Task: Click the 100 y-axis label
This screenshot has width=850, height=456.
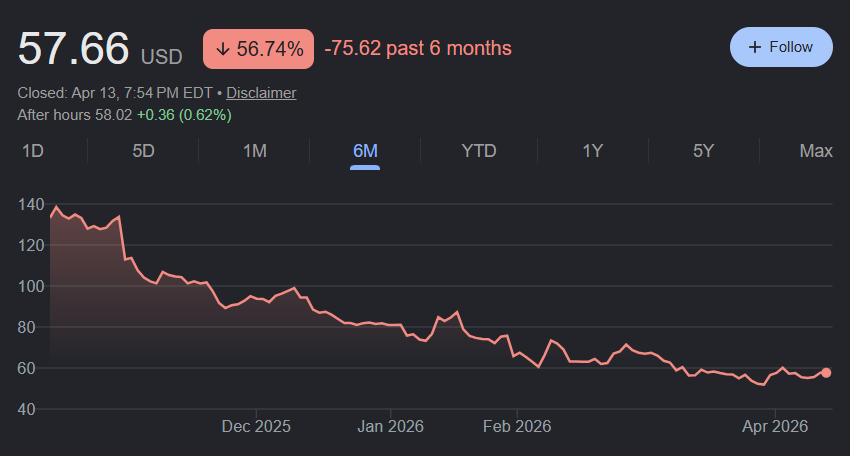Action: 31,286
